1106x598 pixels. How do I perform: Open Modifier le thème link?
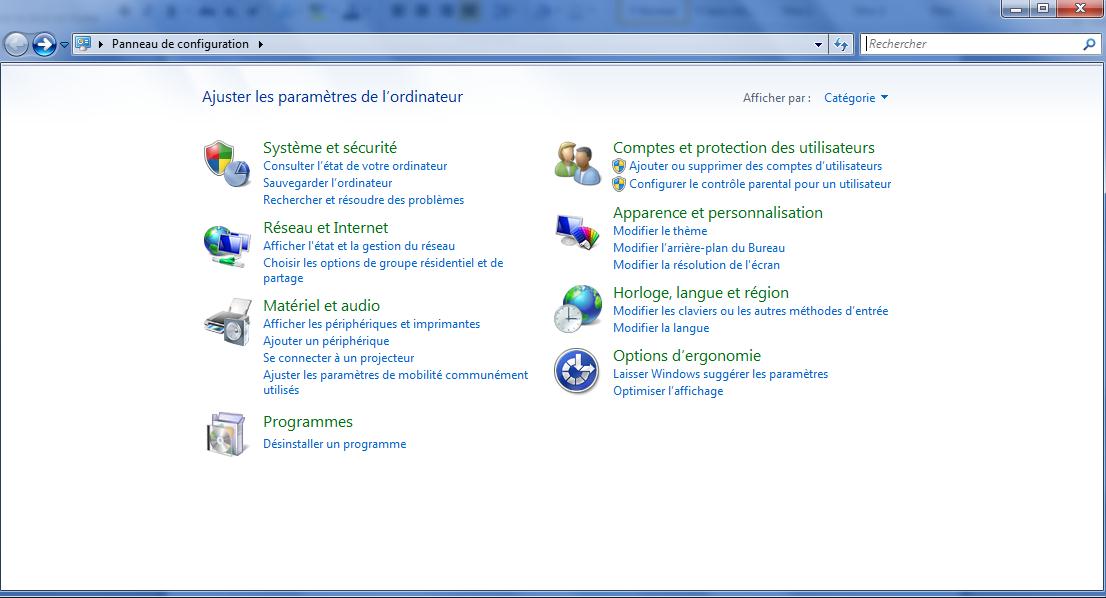[x=659, y=231]
